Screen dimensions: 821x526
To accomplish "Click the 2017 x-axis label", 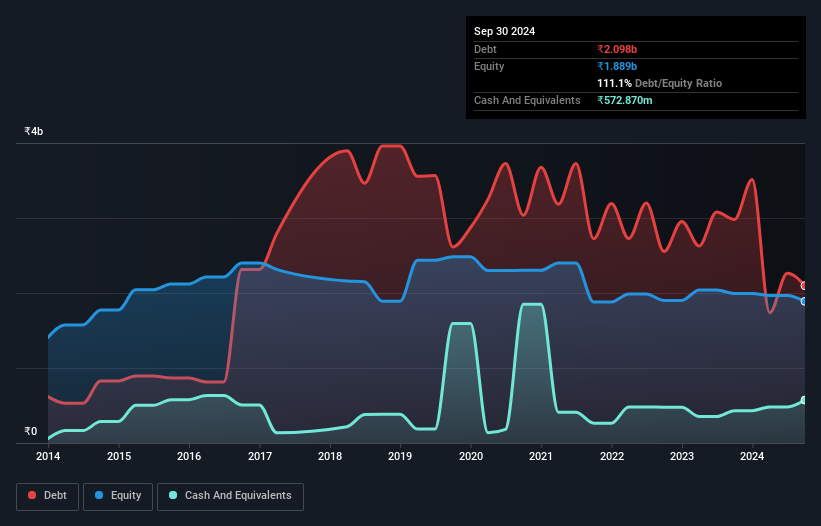I will pos(260,456).
